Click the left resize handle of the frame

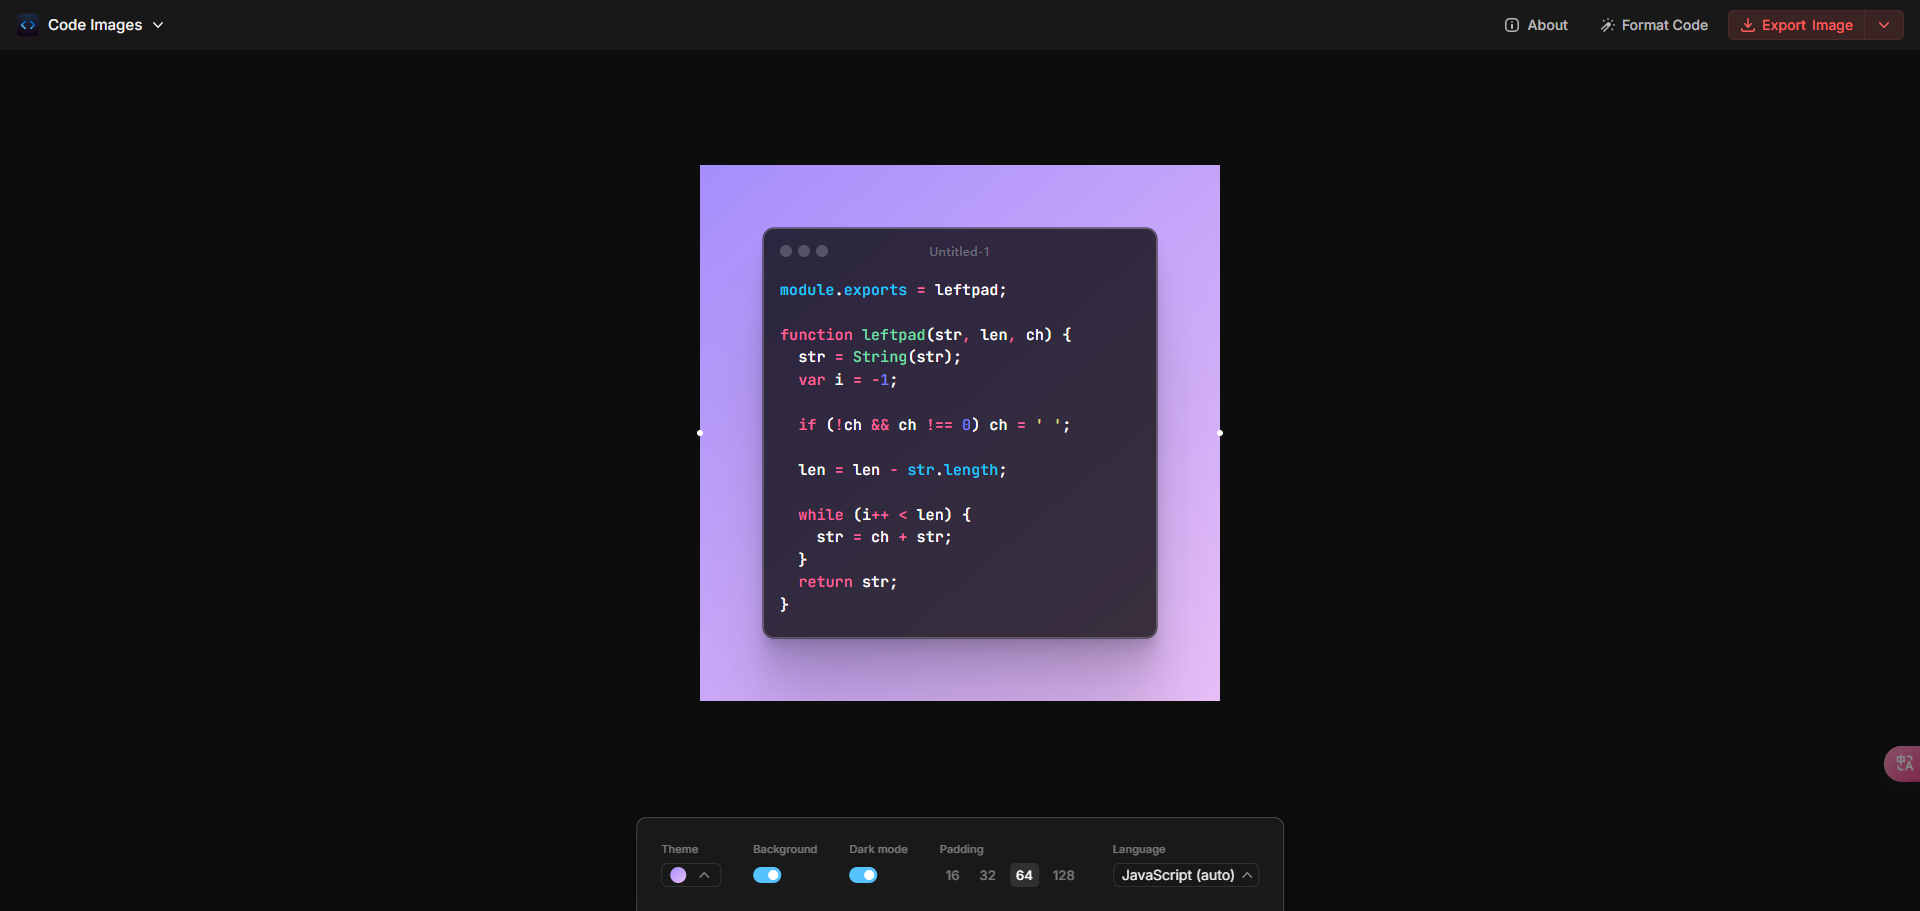coord(700,433)
